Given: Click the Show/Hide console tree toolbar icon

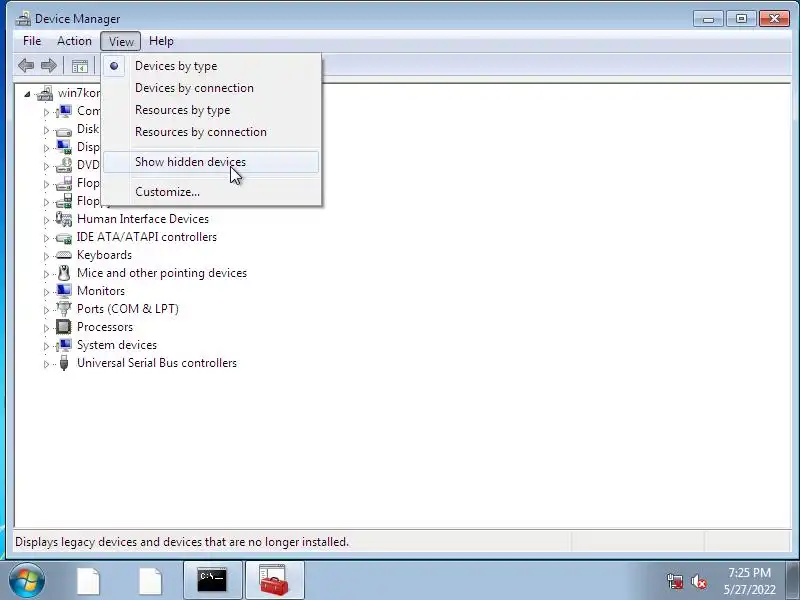Looking at the screenshot, I should click(80, 66).
